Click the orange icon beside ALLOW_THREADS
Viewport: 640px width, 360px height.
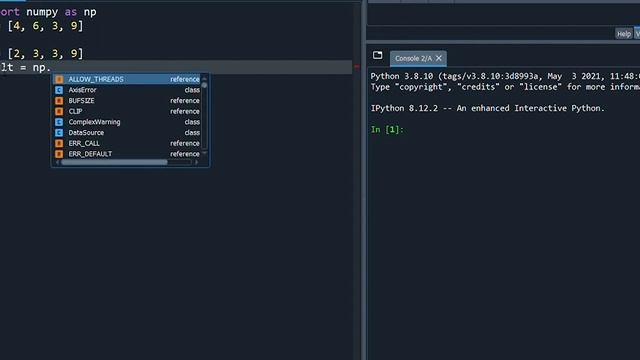pyautogui.click(x=59, y=79)
